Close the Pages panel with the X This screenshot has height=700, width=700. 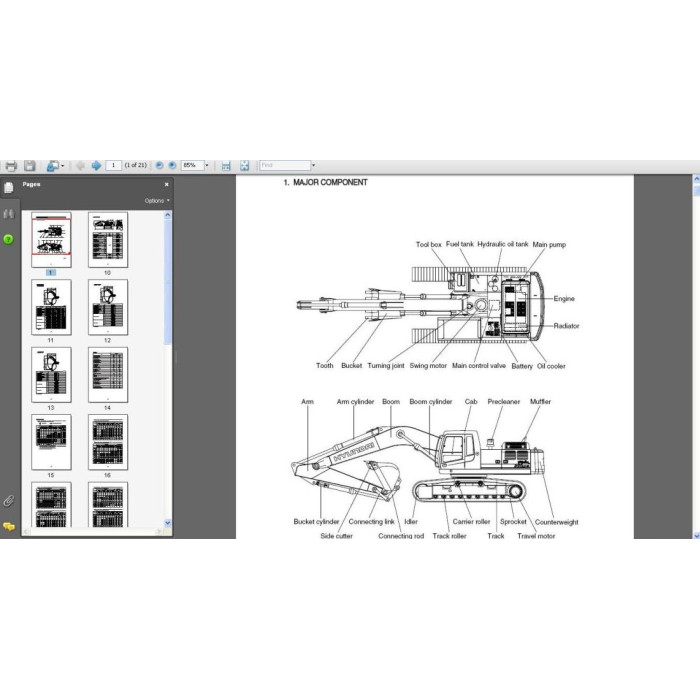click(x=167, y=184)
